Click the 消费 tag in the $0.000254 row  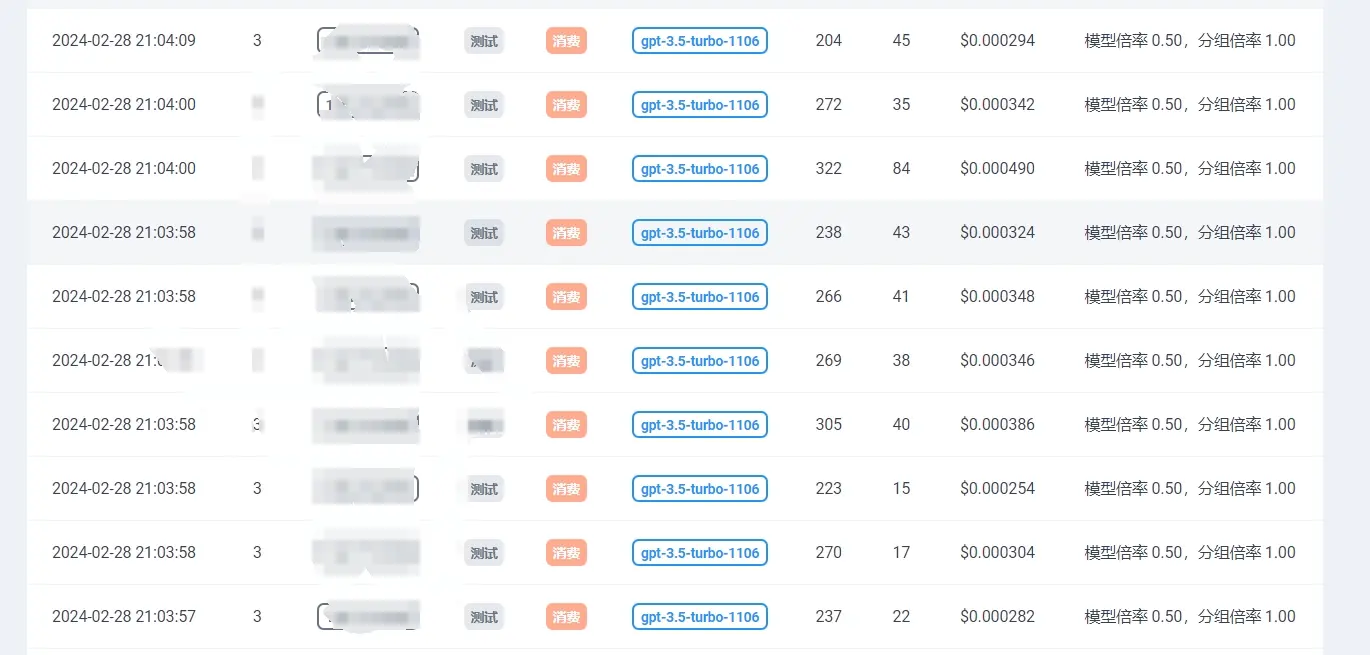tap(566, 489)
